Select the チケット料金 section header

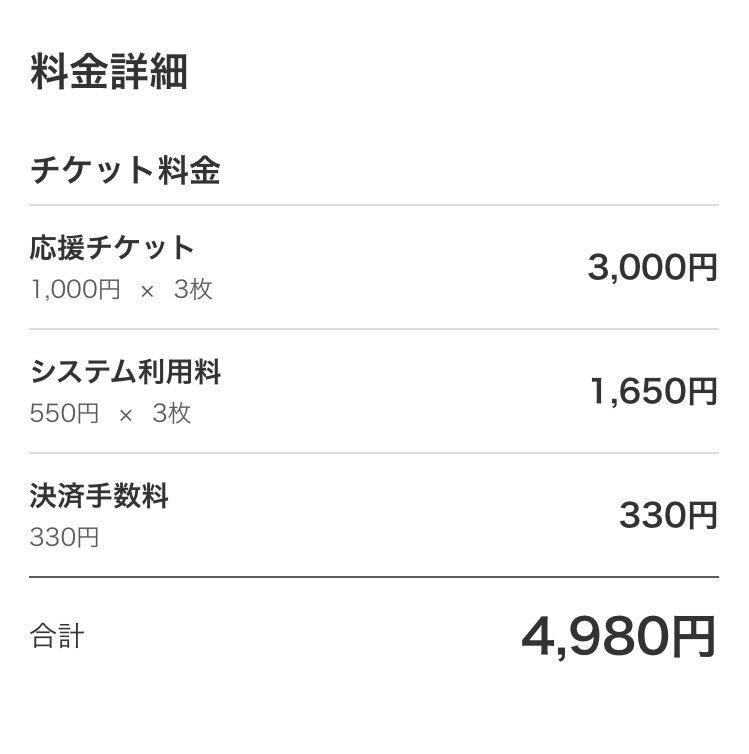pos(125,171)
